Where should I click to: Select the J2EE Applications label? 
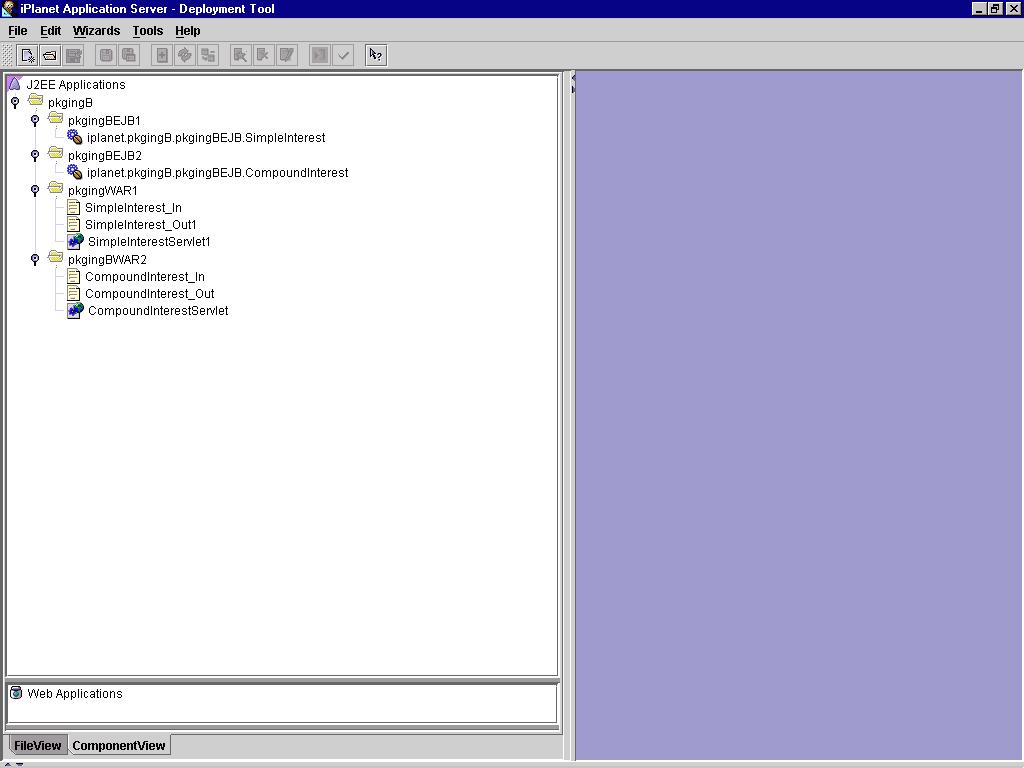[76, 85]
